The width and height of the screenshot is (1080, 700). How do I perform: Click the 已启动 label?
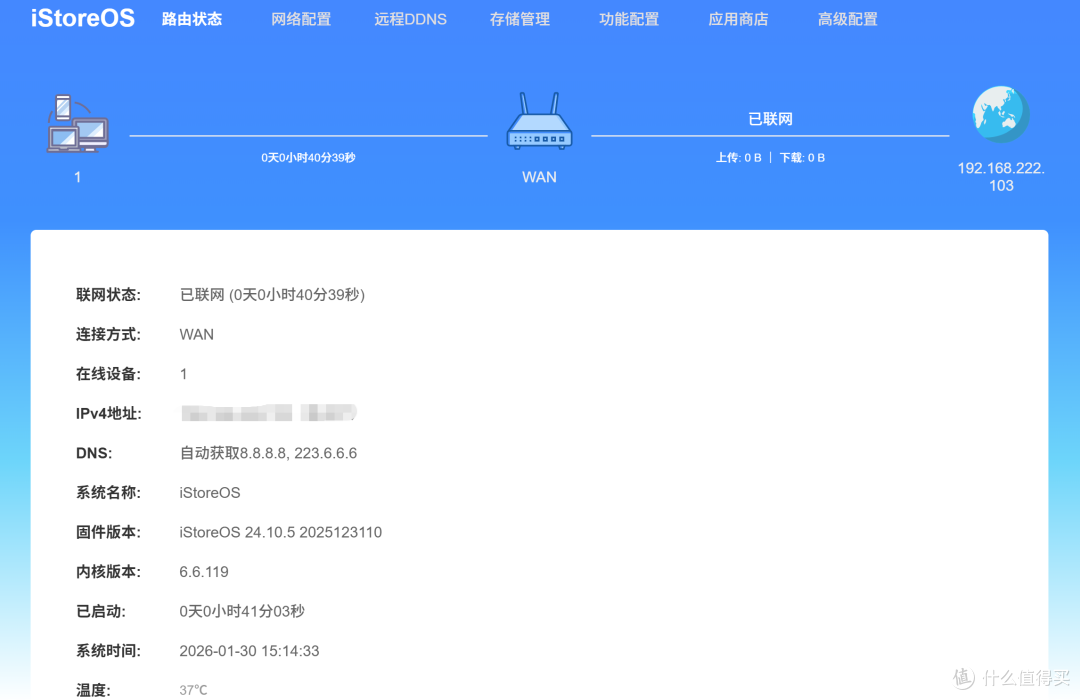pyautogui.click(x=101, y=611)
